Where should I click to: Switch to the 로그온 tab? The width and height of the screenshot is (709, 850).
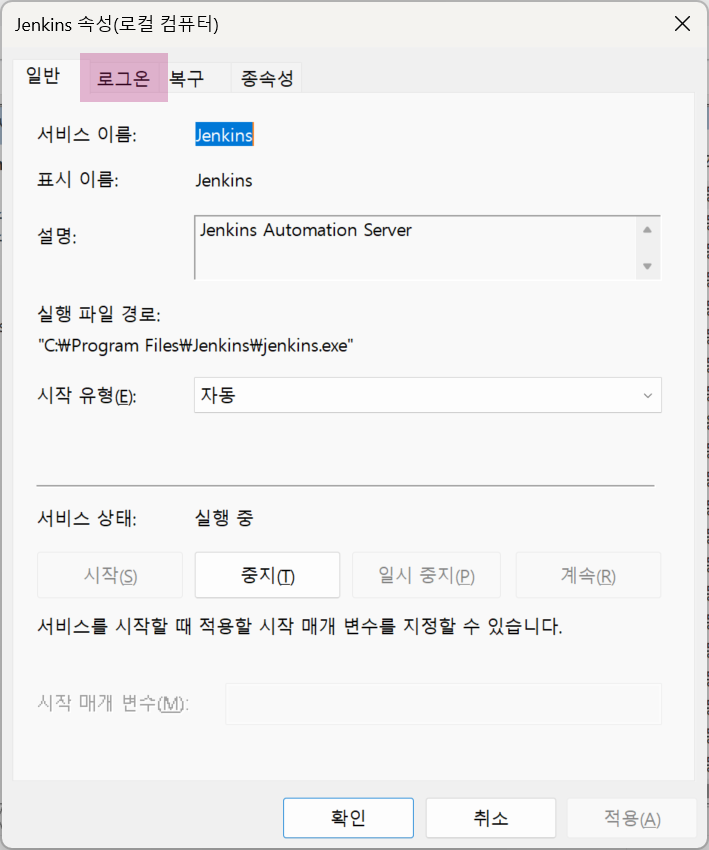point(123,78)
